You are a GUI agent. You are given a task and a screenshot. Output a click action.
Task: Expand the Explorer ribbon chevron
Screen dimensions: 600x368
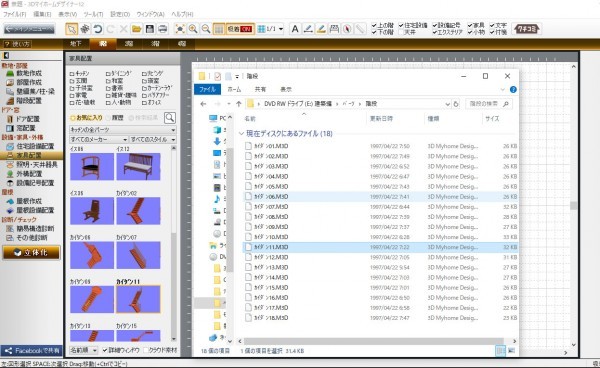(x=503, y=90)
